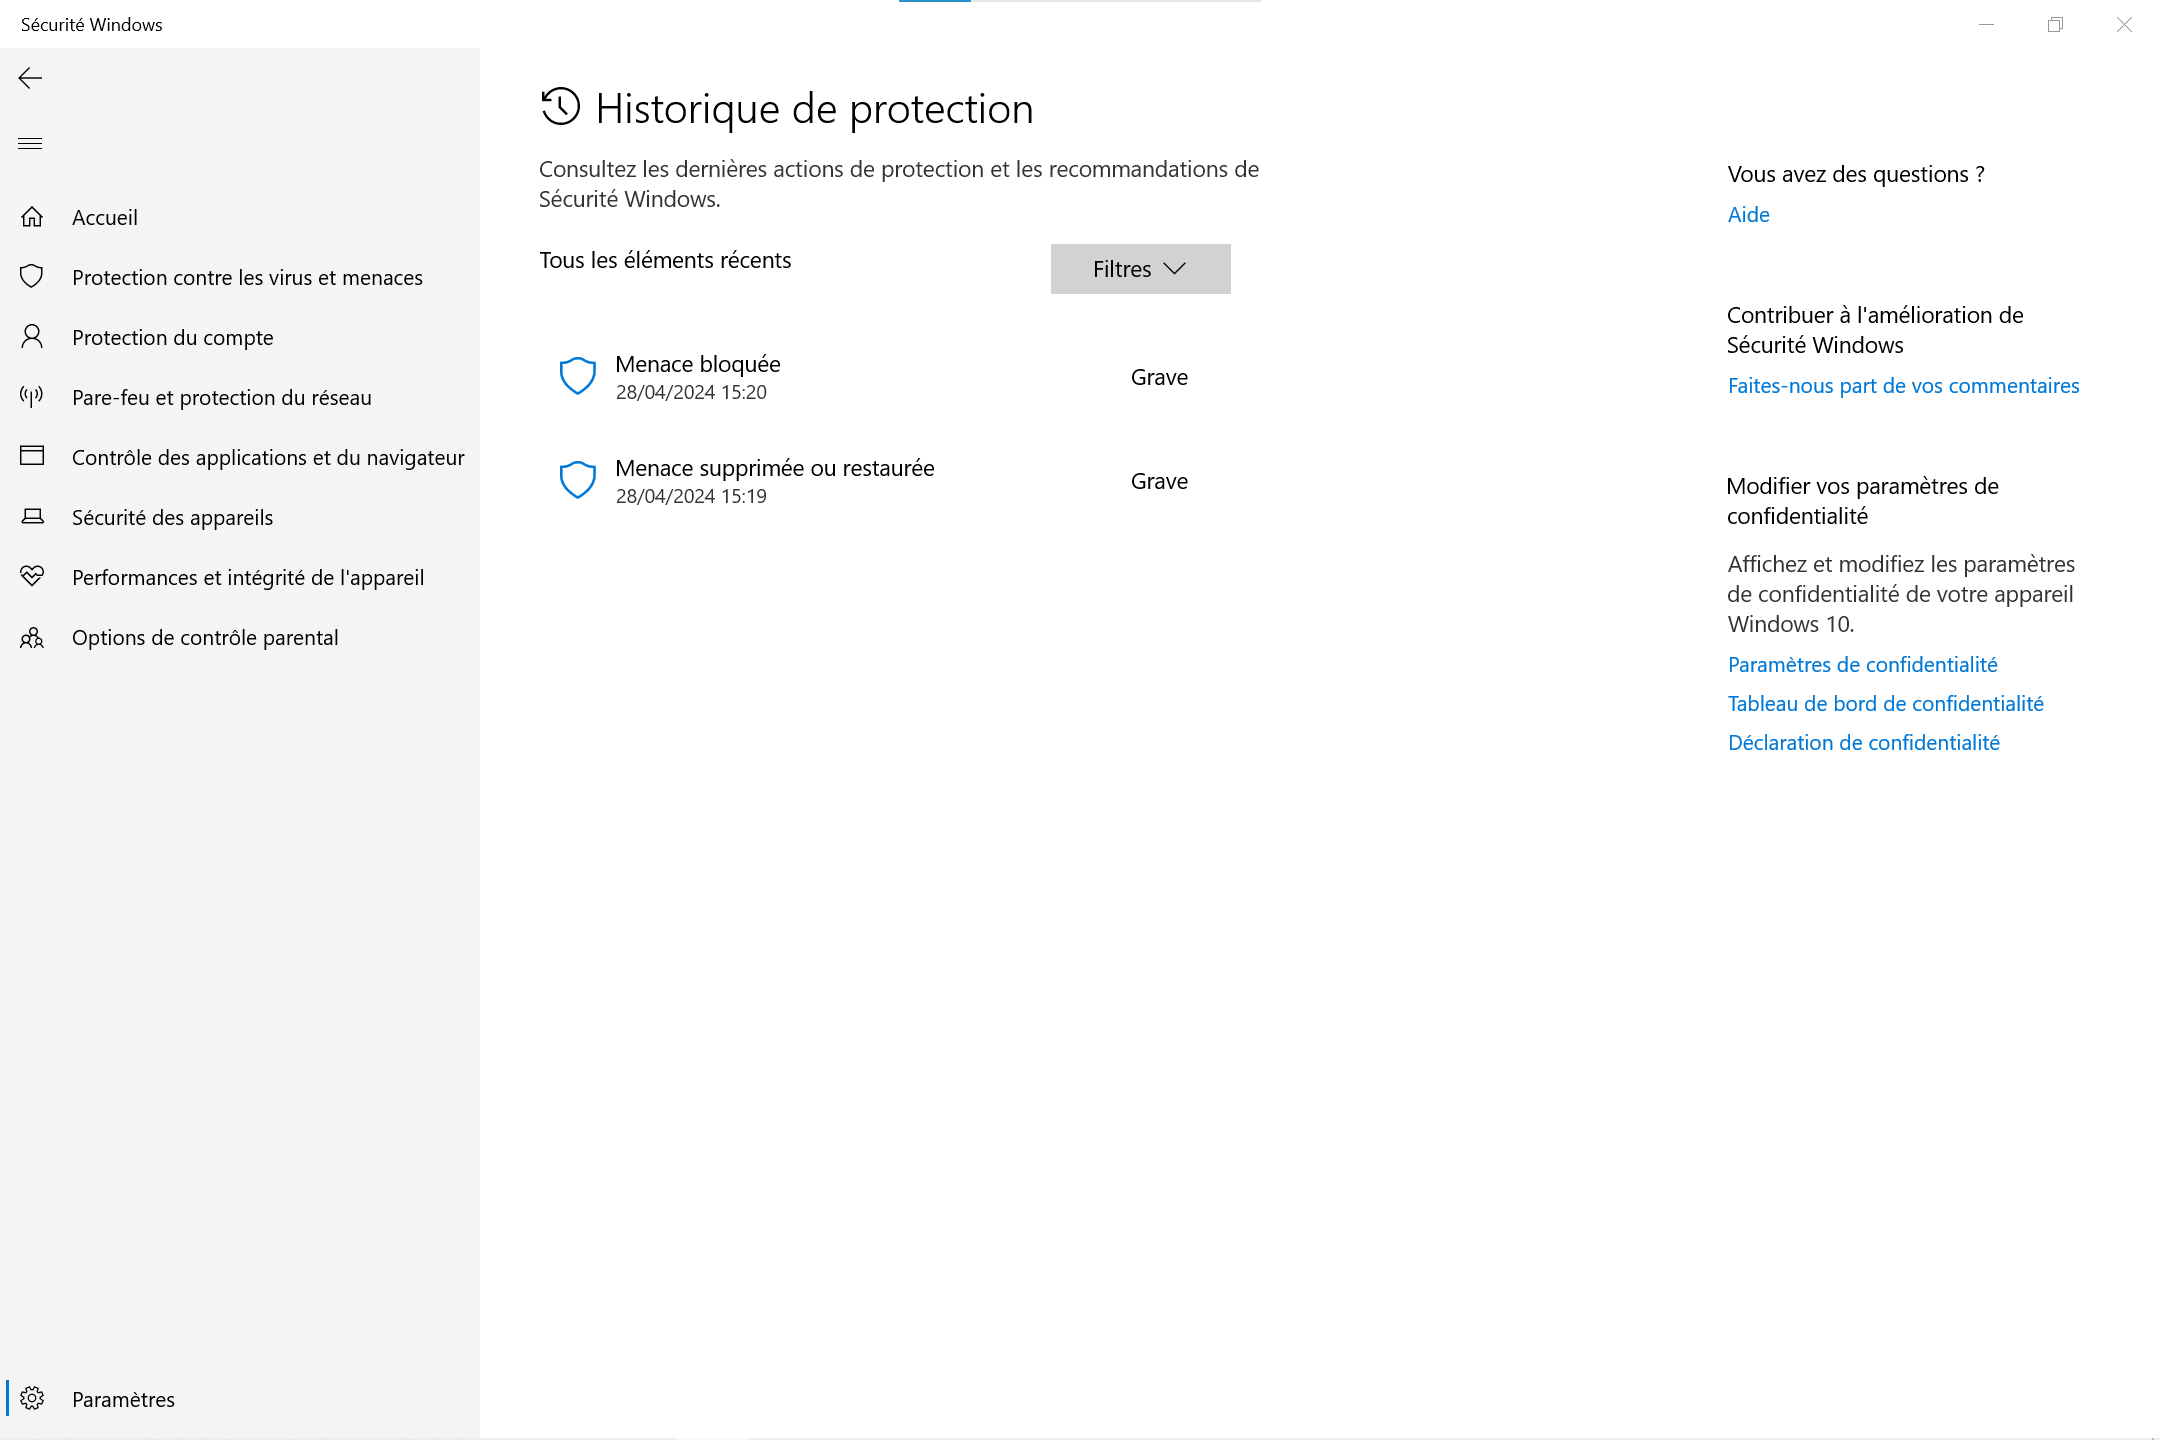Screen dimensions: 2160x1440
Task: Toggle the hamburger navigation menu
Action: 30,143
